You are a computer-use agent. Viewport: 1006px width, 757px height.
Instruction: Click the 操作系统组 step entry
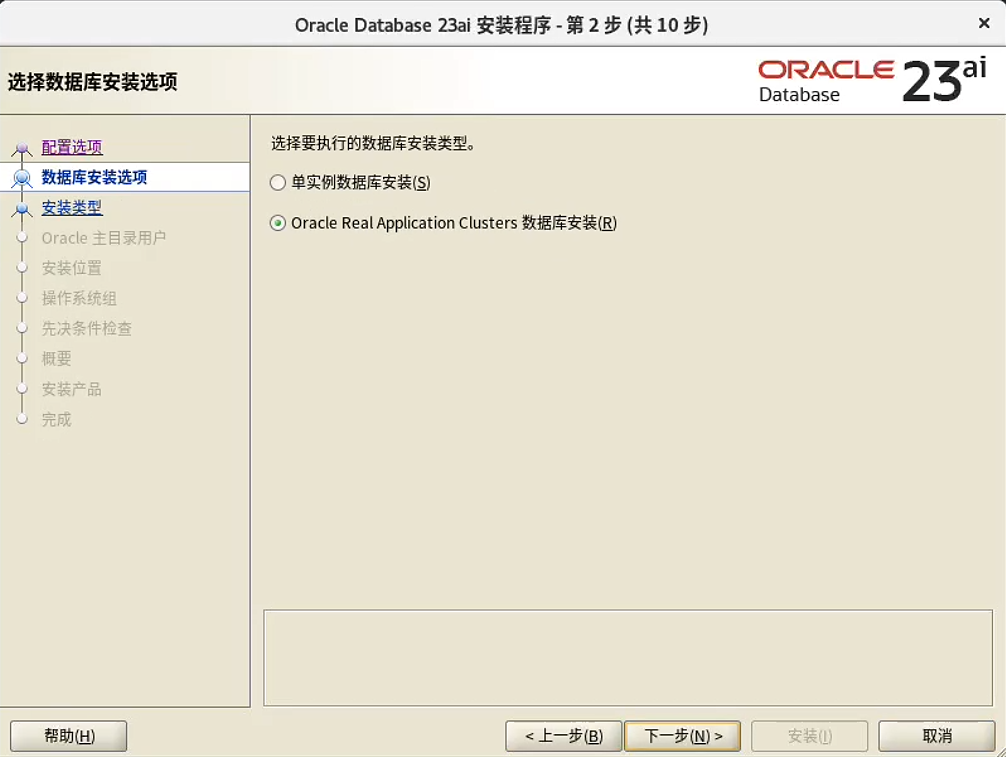tap(79, 298)
